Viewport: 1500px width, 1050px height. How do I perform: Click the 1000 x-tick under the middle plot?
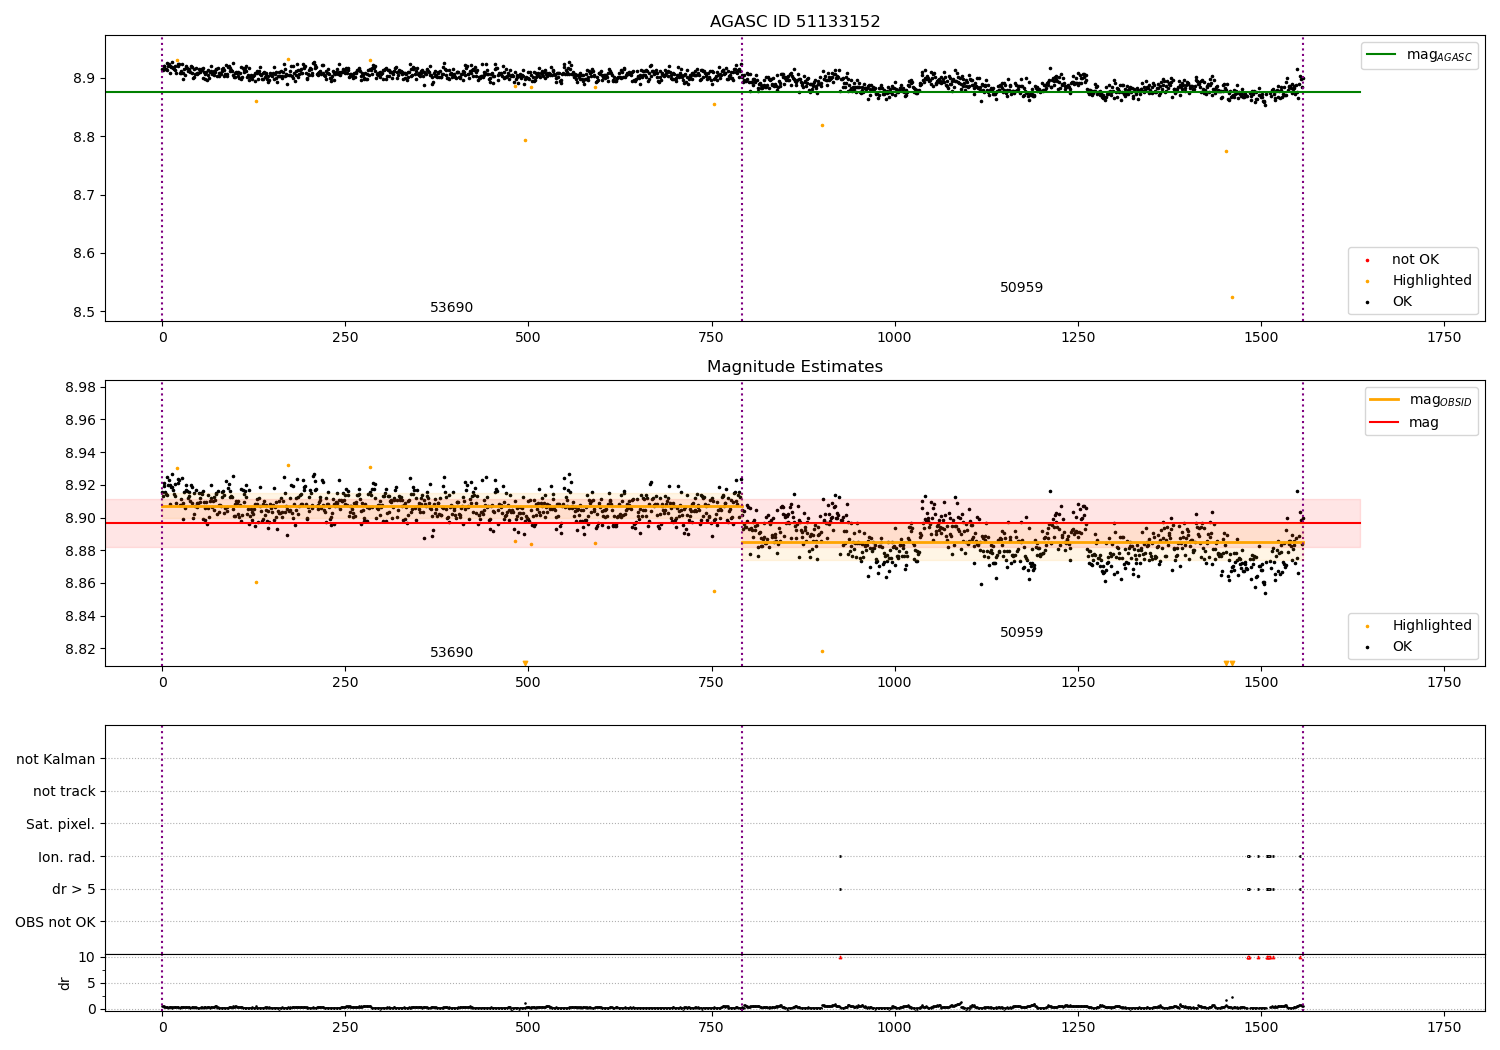894,683
